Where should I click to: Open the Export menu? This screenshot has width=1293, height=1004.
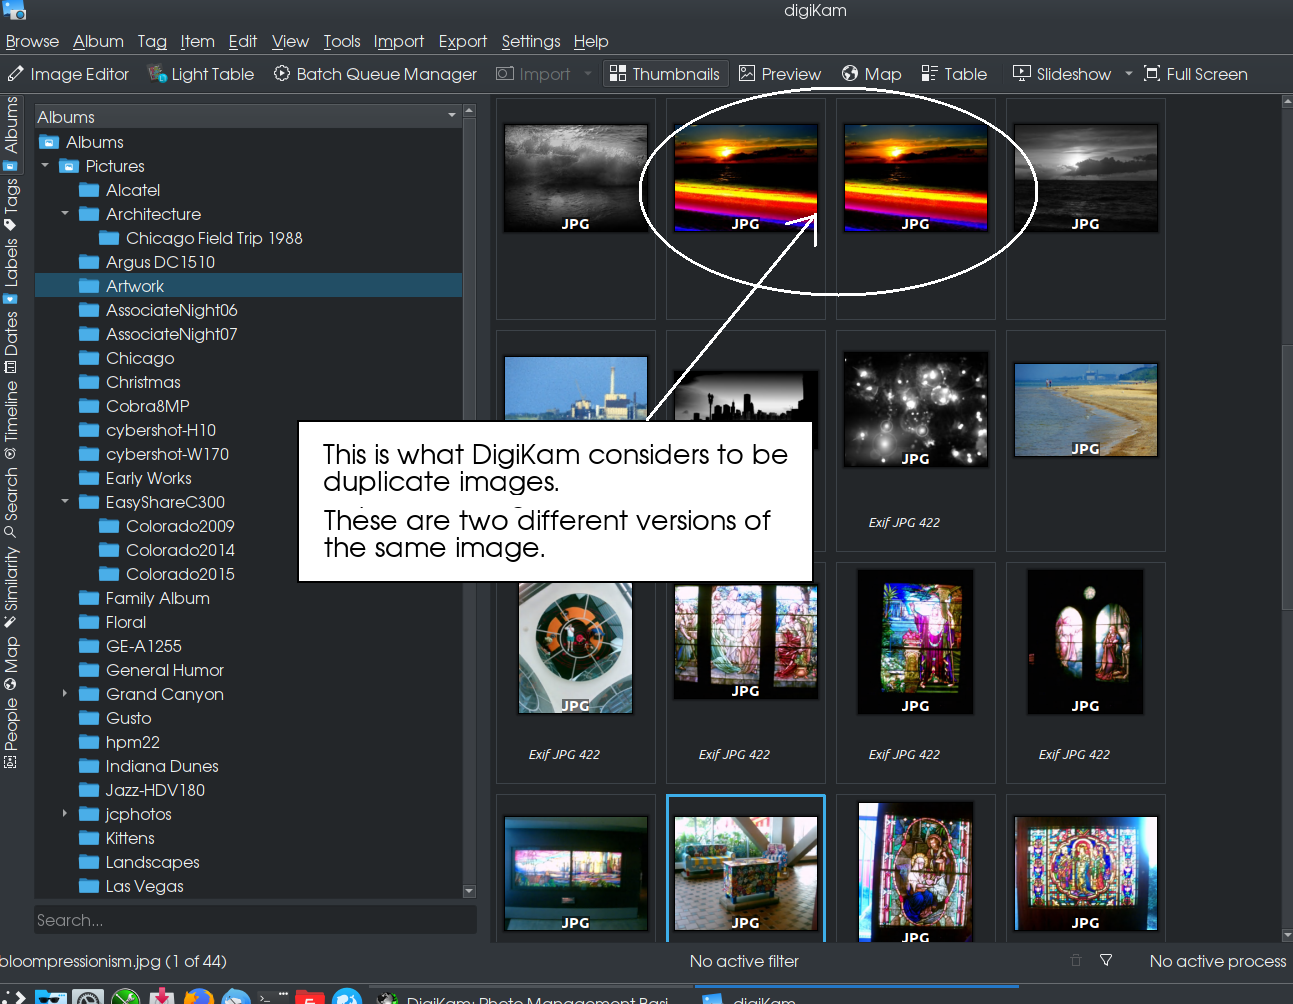[462, 41]
